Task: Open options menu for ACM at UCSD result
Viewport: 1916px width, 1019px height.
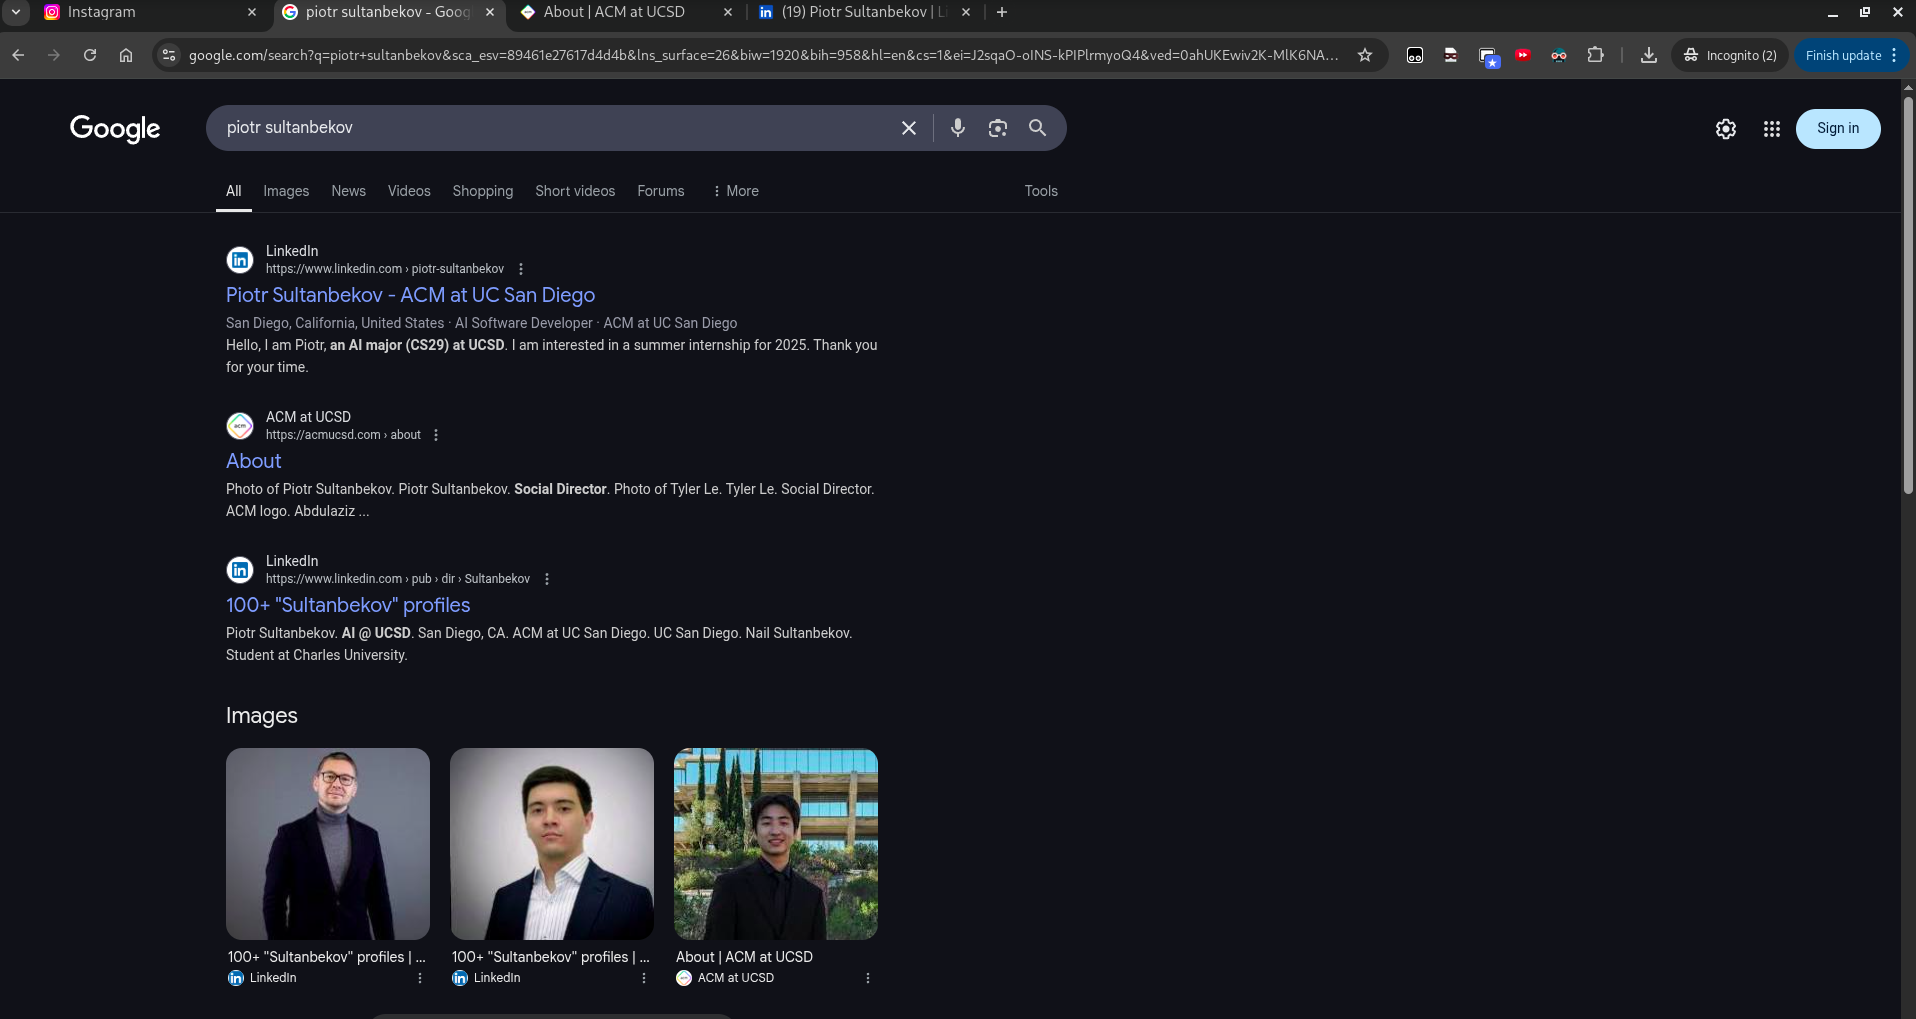Action: (436, 435)
